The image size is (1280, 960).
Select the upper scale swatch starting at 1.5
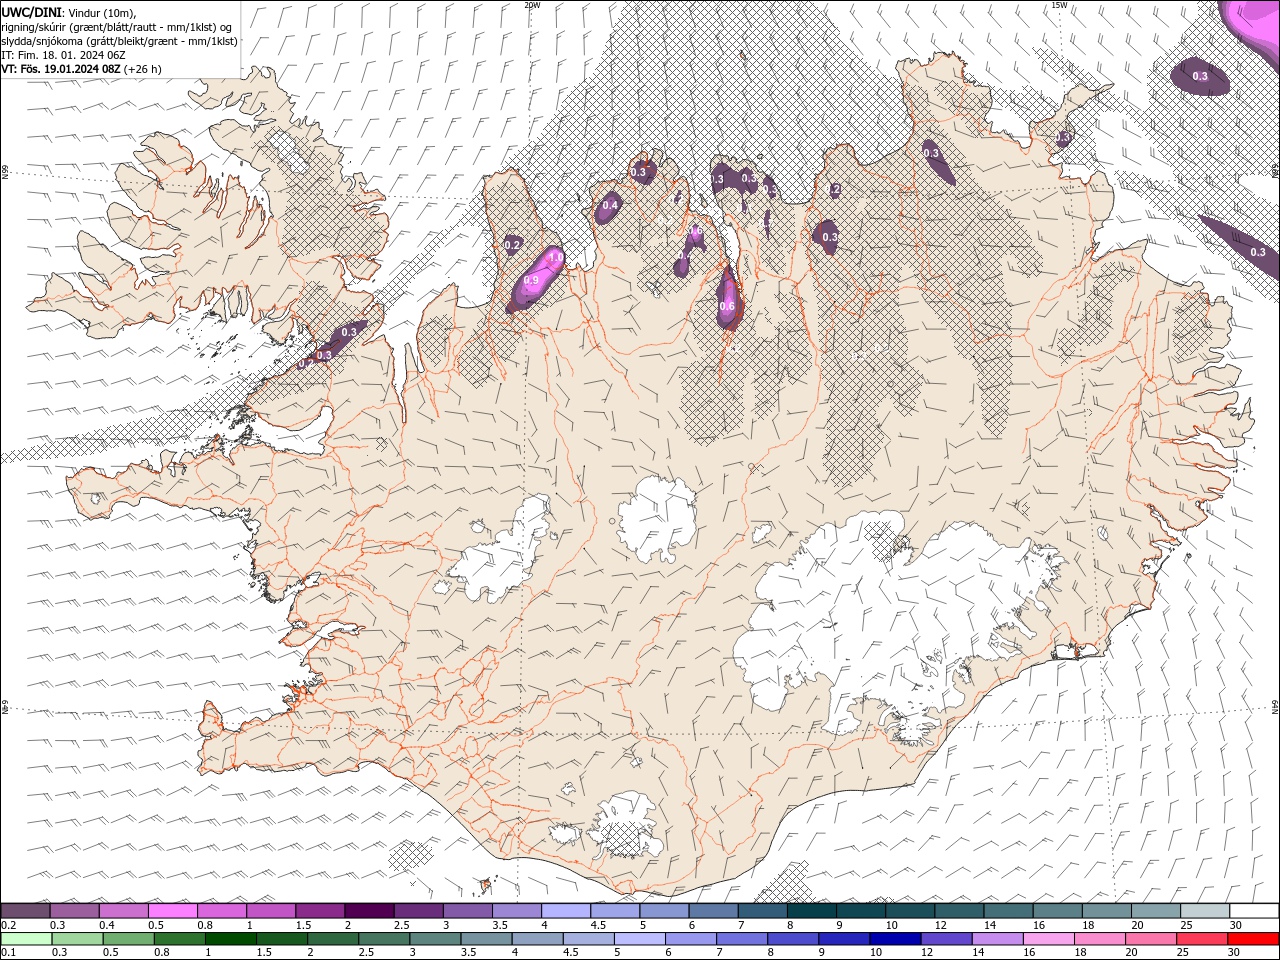pos(319,911)
